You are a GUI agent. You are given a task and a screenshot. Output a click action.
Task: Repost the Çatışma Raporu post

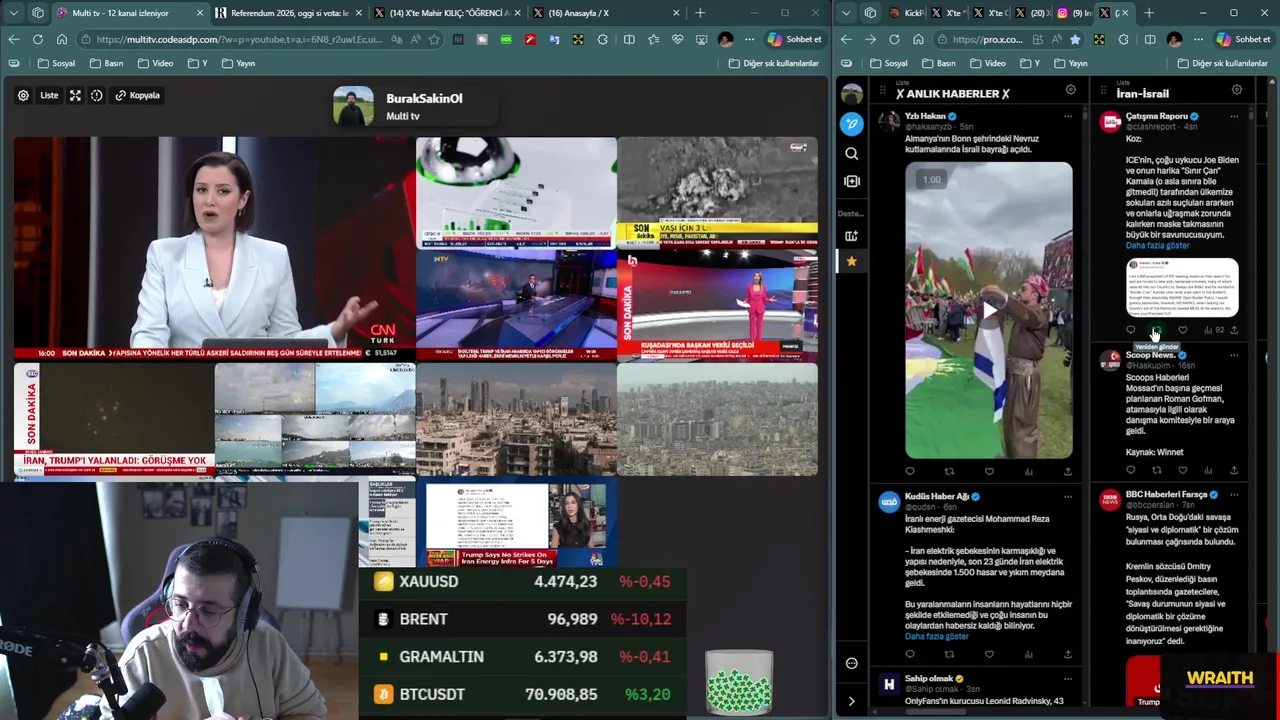click(1156, 330)
